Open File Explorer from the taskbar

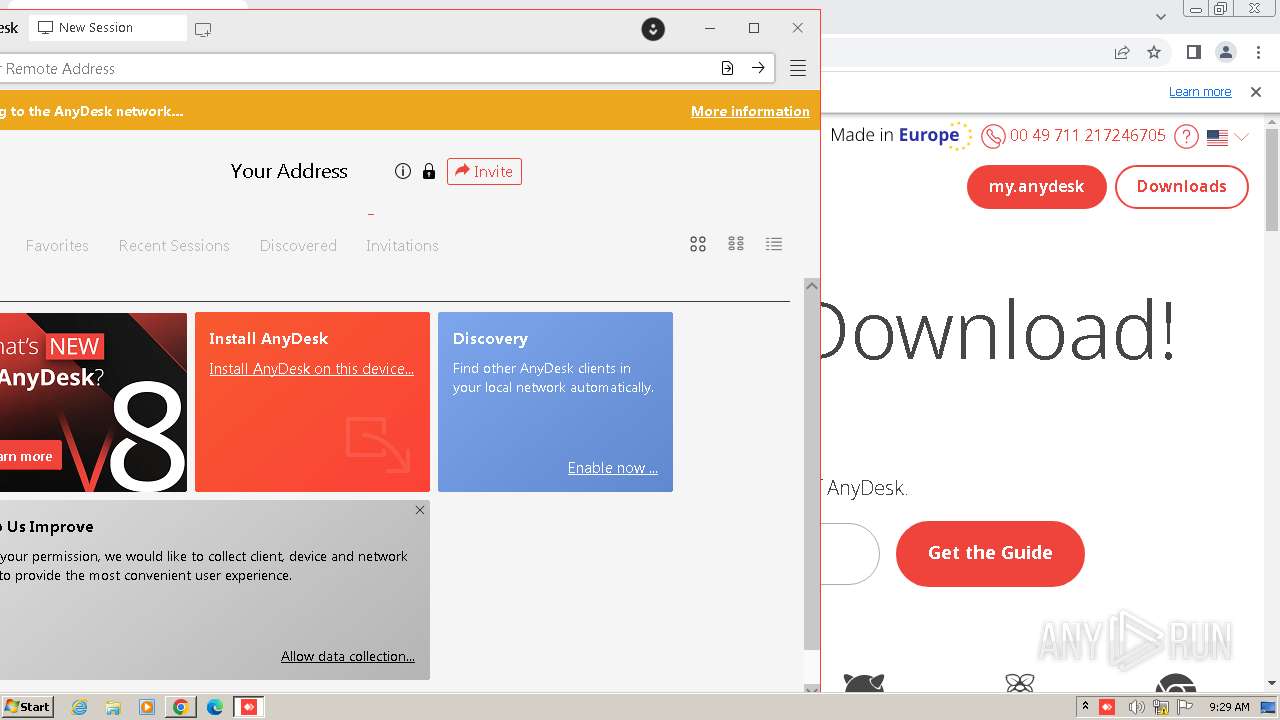pyautogui.click(x=113, y=707)
